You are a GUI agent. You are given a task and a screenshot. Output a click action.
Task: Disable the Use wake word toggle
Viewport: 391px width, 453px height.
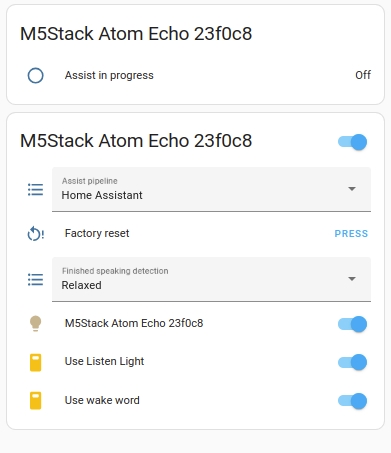(352, 401)
